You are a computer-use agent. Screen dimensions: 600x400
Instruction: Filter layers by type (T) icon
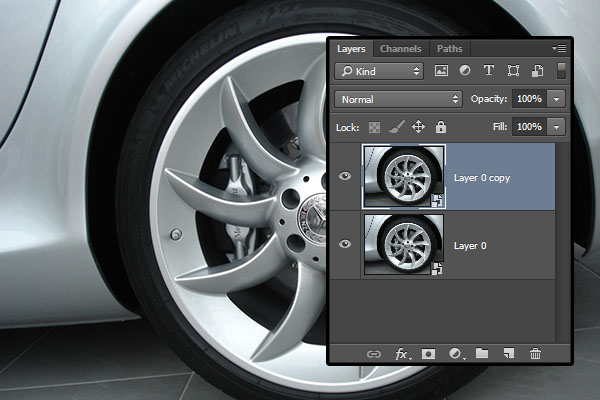pos(489,71)
